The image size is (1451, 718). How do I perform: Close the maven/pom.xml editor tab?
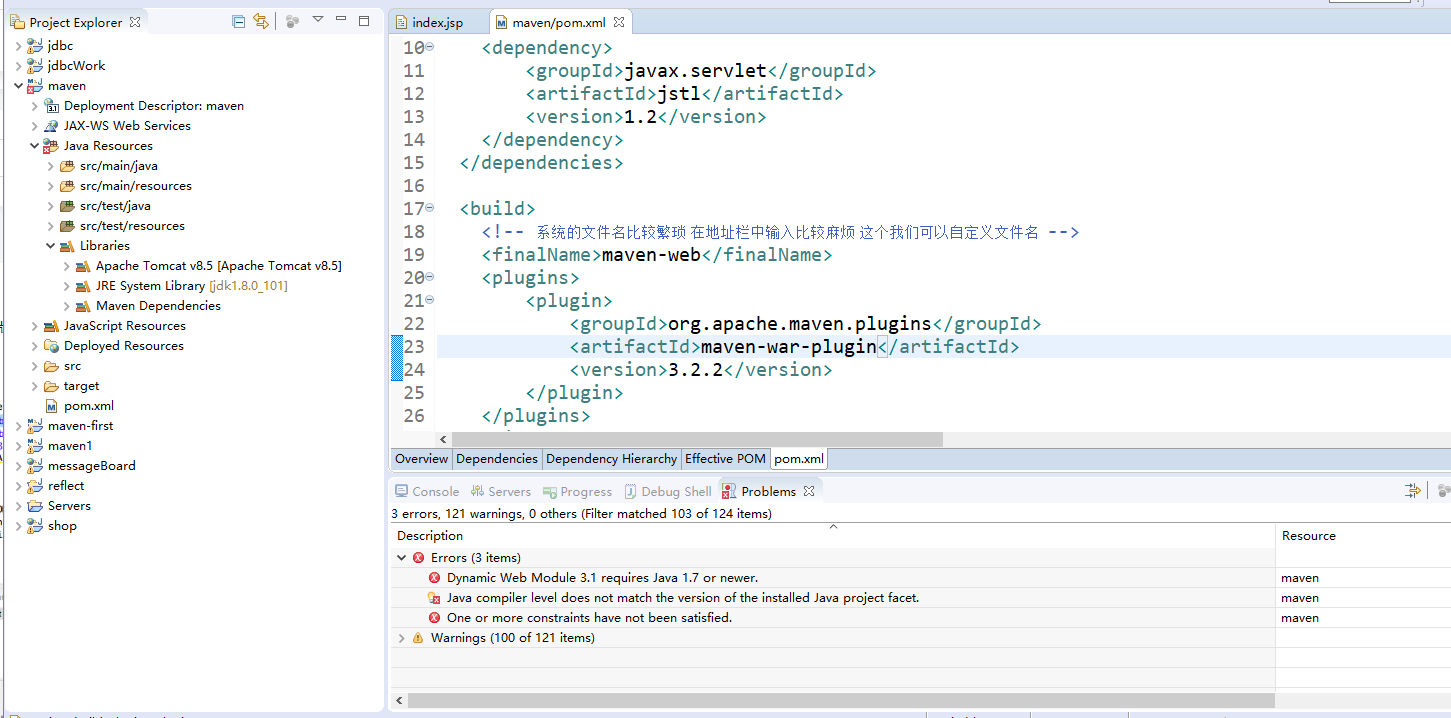tap(619, 22)
